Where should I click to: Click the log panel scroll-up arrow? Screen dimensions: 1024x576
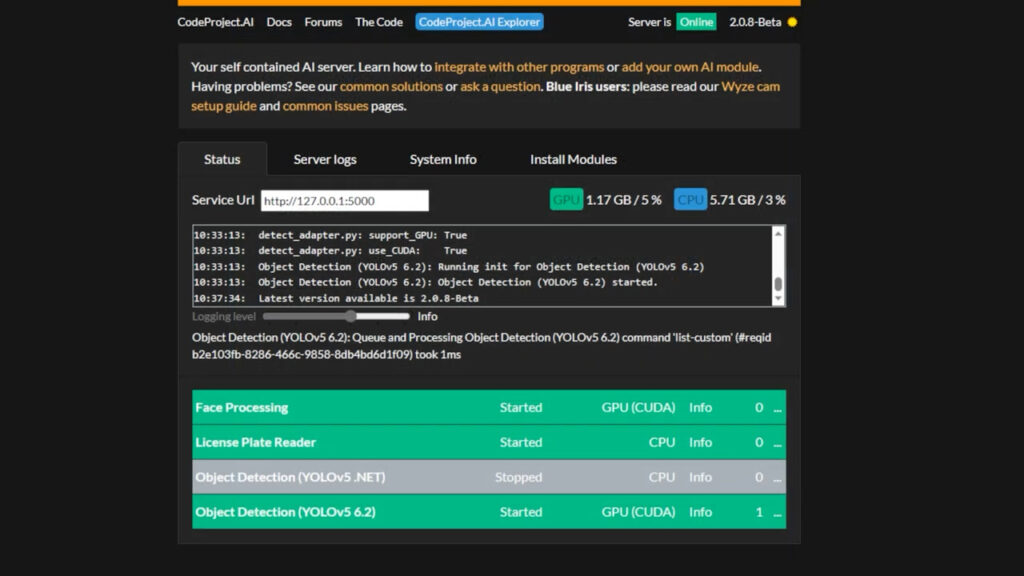(x=778, y=234)
